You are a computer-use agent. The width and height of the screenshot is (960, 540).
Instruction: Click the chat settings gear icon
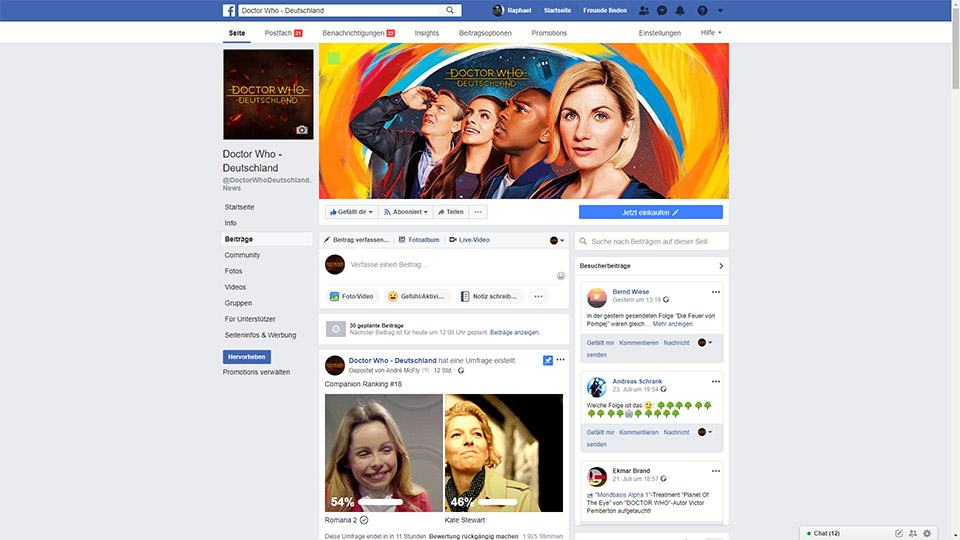tap(927, 533)
